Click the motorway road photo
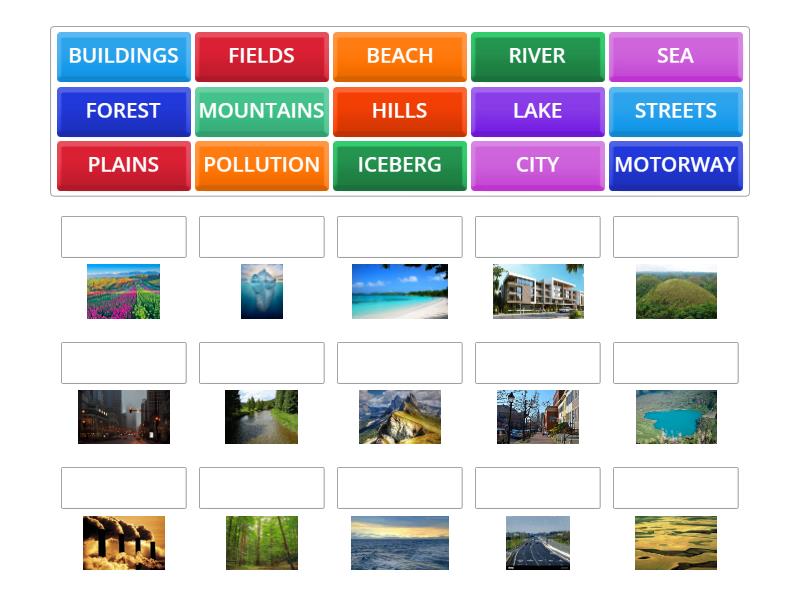This screenshot has width=800, height=600. pyautogui.click(x=537, y=543)
